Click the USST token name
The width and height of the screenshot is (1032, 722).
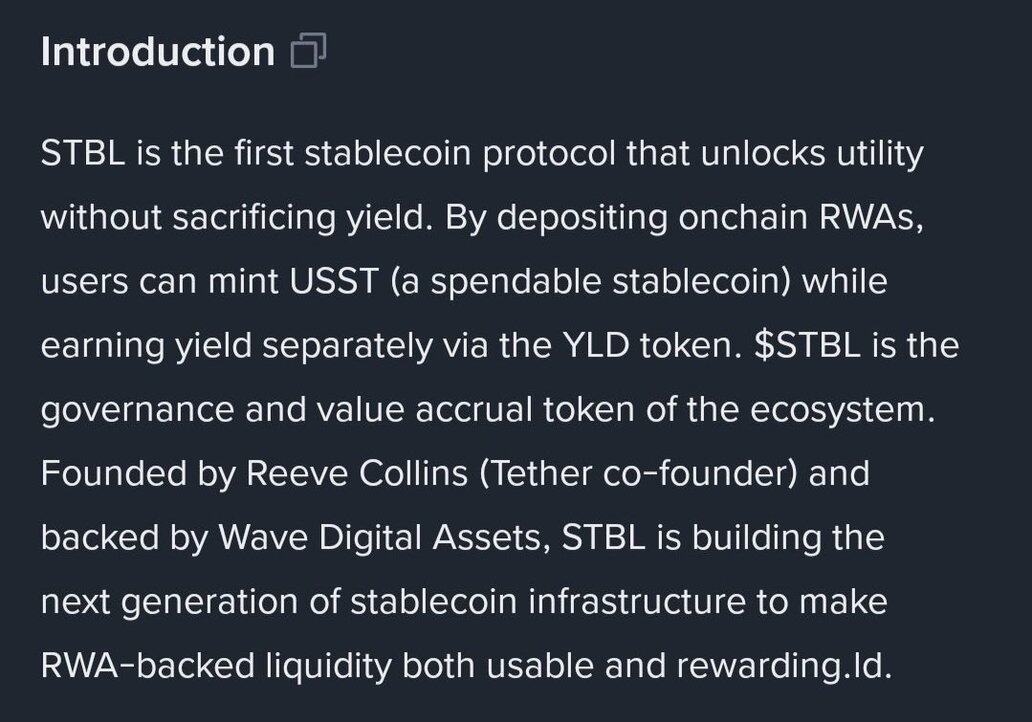(334, 281)
